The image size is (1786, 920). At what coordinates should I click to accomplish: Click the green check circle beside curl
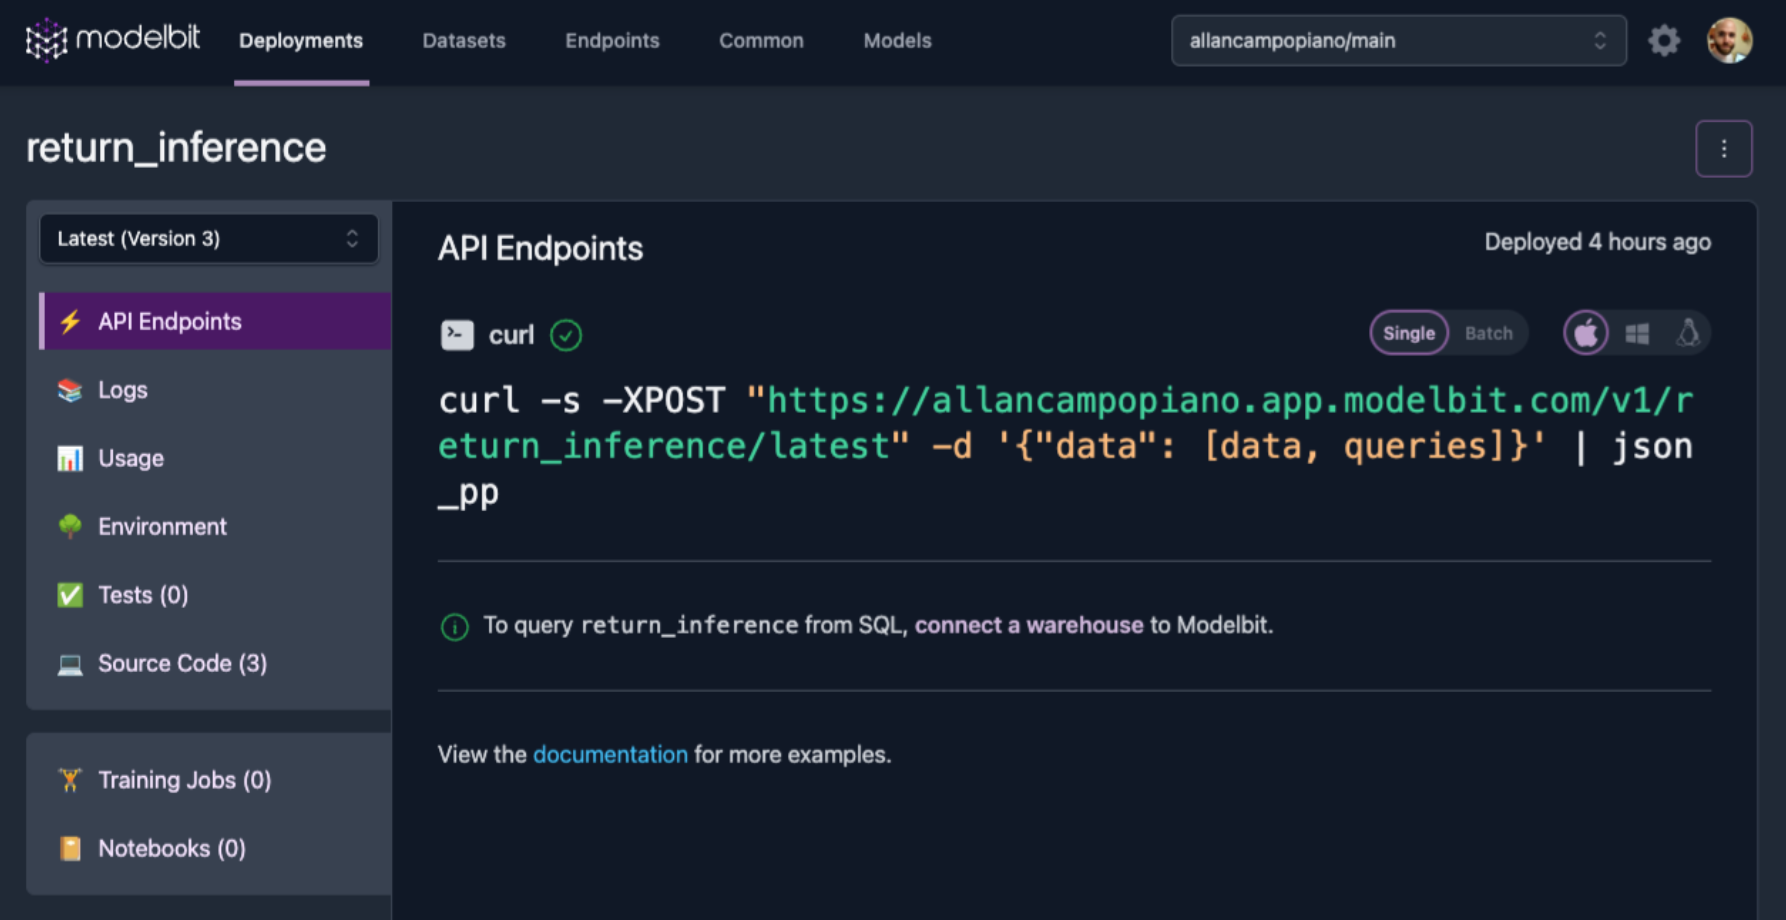(566, 335)
